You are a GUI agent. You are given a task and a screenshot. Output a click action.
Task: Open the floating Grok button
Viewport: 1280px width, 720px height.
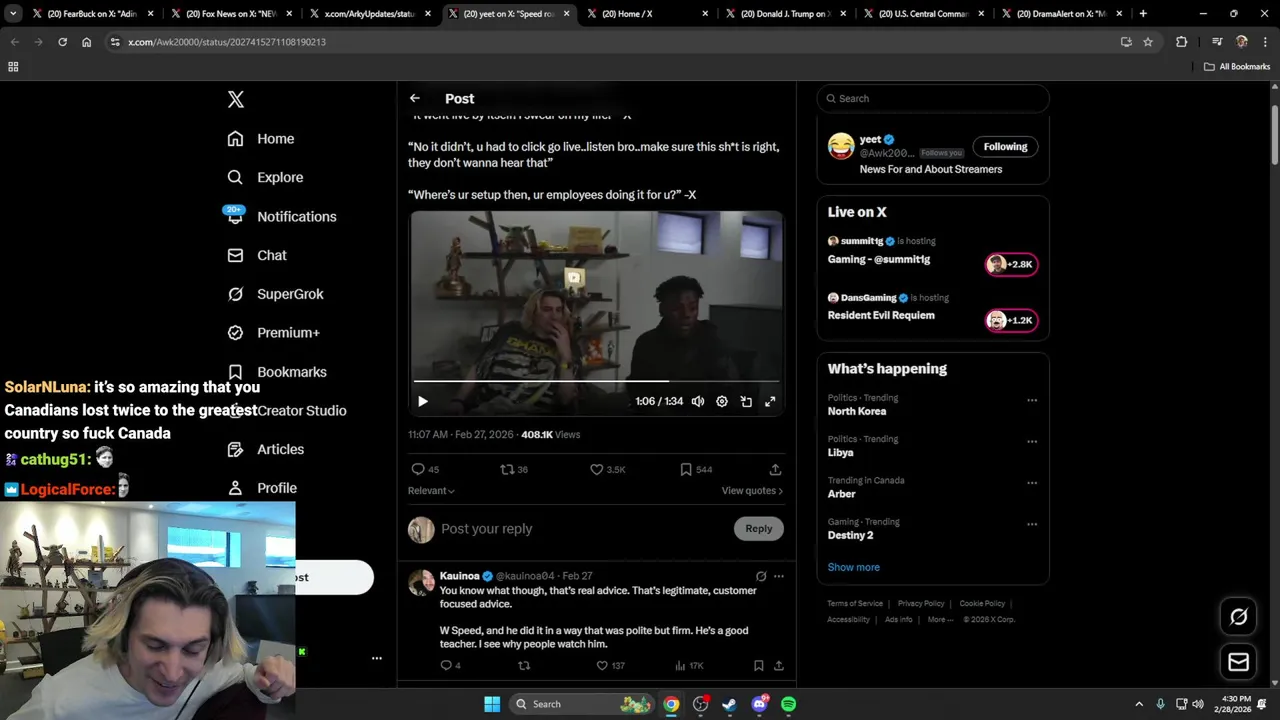pos(1238,617)
